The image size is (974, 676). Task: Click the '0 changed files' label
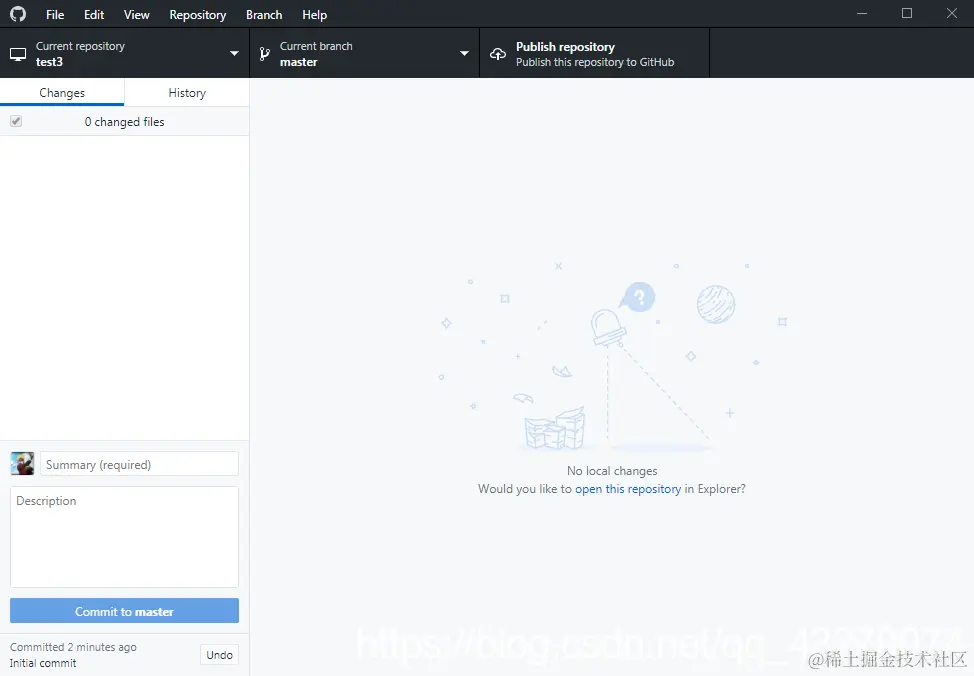click(x=124, y=122)
